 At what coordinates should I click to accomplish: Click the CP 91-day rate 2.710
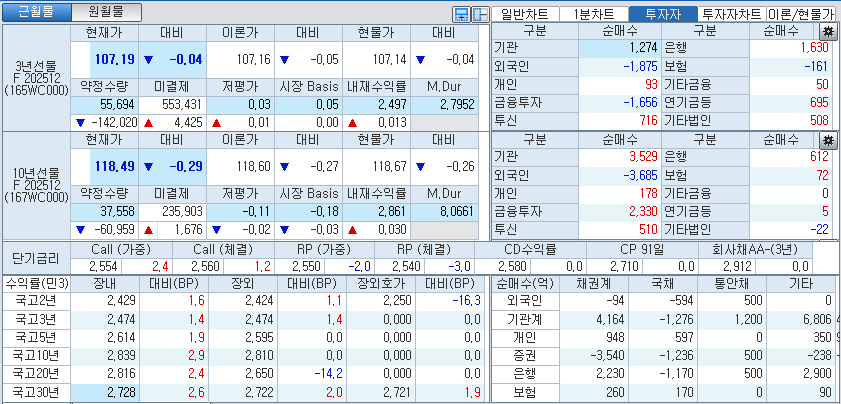[x=625, y=267]
